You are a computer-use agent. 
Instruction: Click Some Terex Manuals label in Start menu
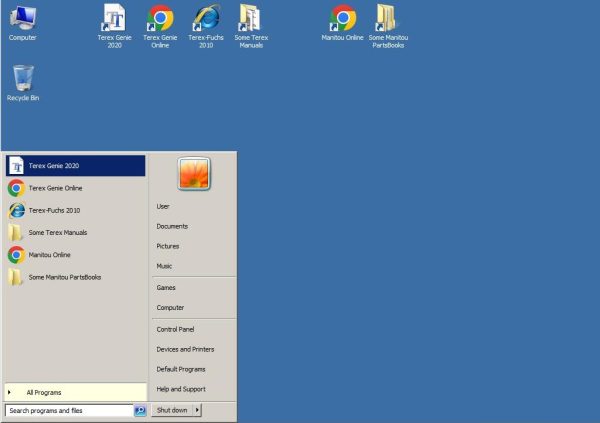[58, 232]
